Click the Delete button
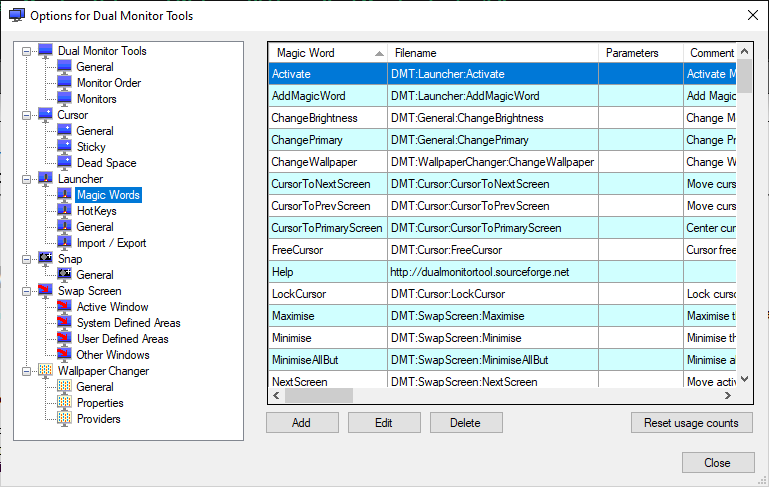 pyautogui.click(x=466, y=423)
